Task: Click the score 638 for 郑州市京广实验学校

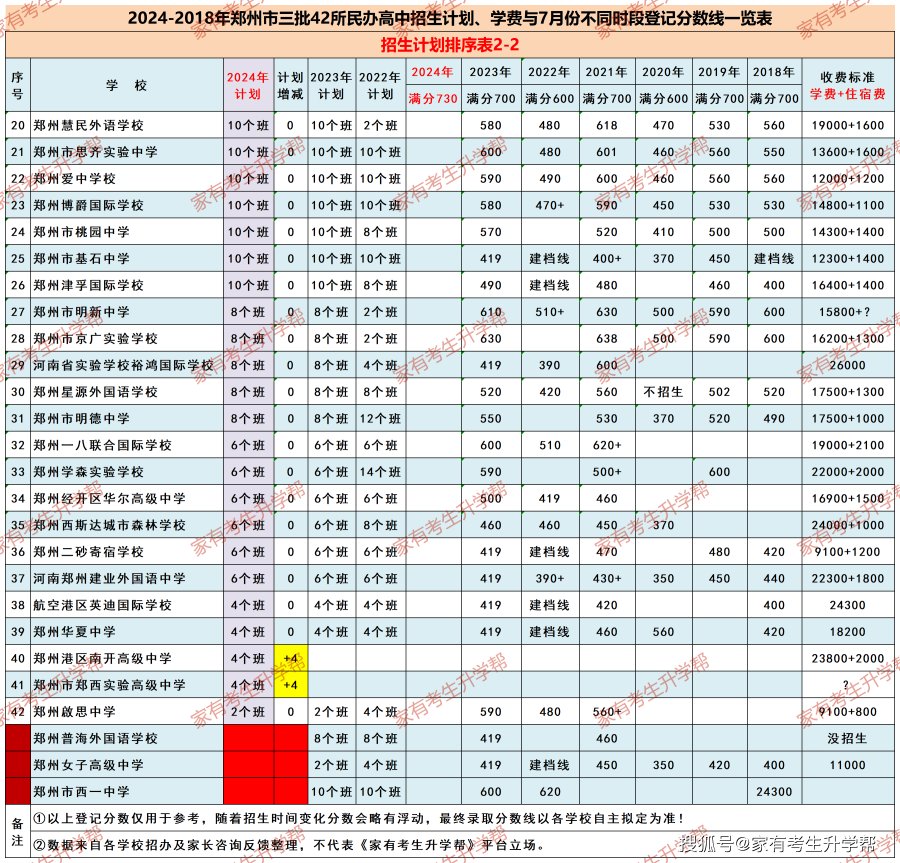Action: click(606, 339)
